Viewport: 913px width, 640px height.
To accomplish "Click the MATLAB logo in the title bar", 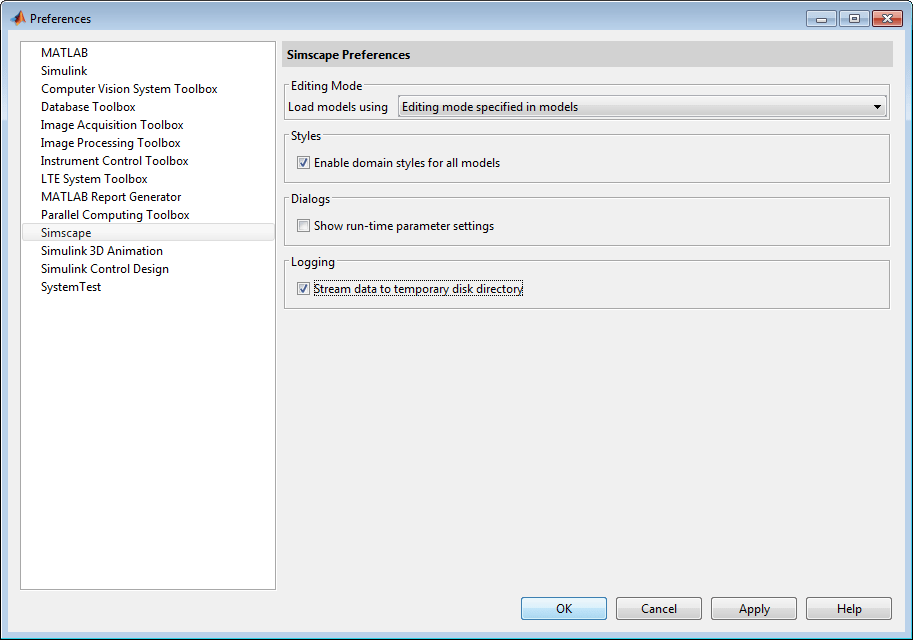I will click(x=18, y=19).
